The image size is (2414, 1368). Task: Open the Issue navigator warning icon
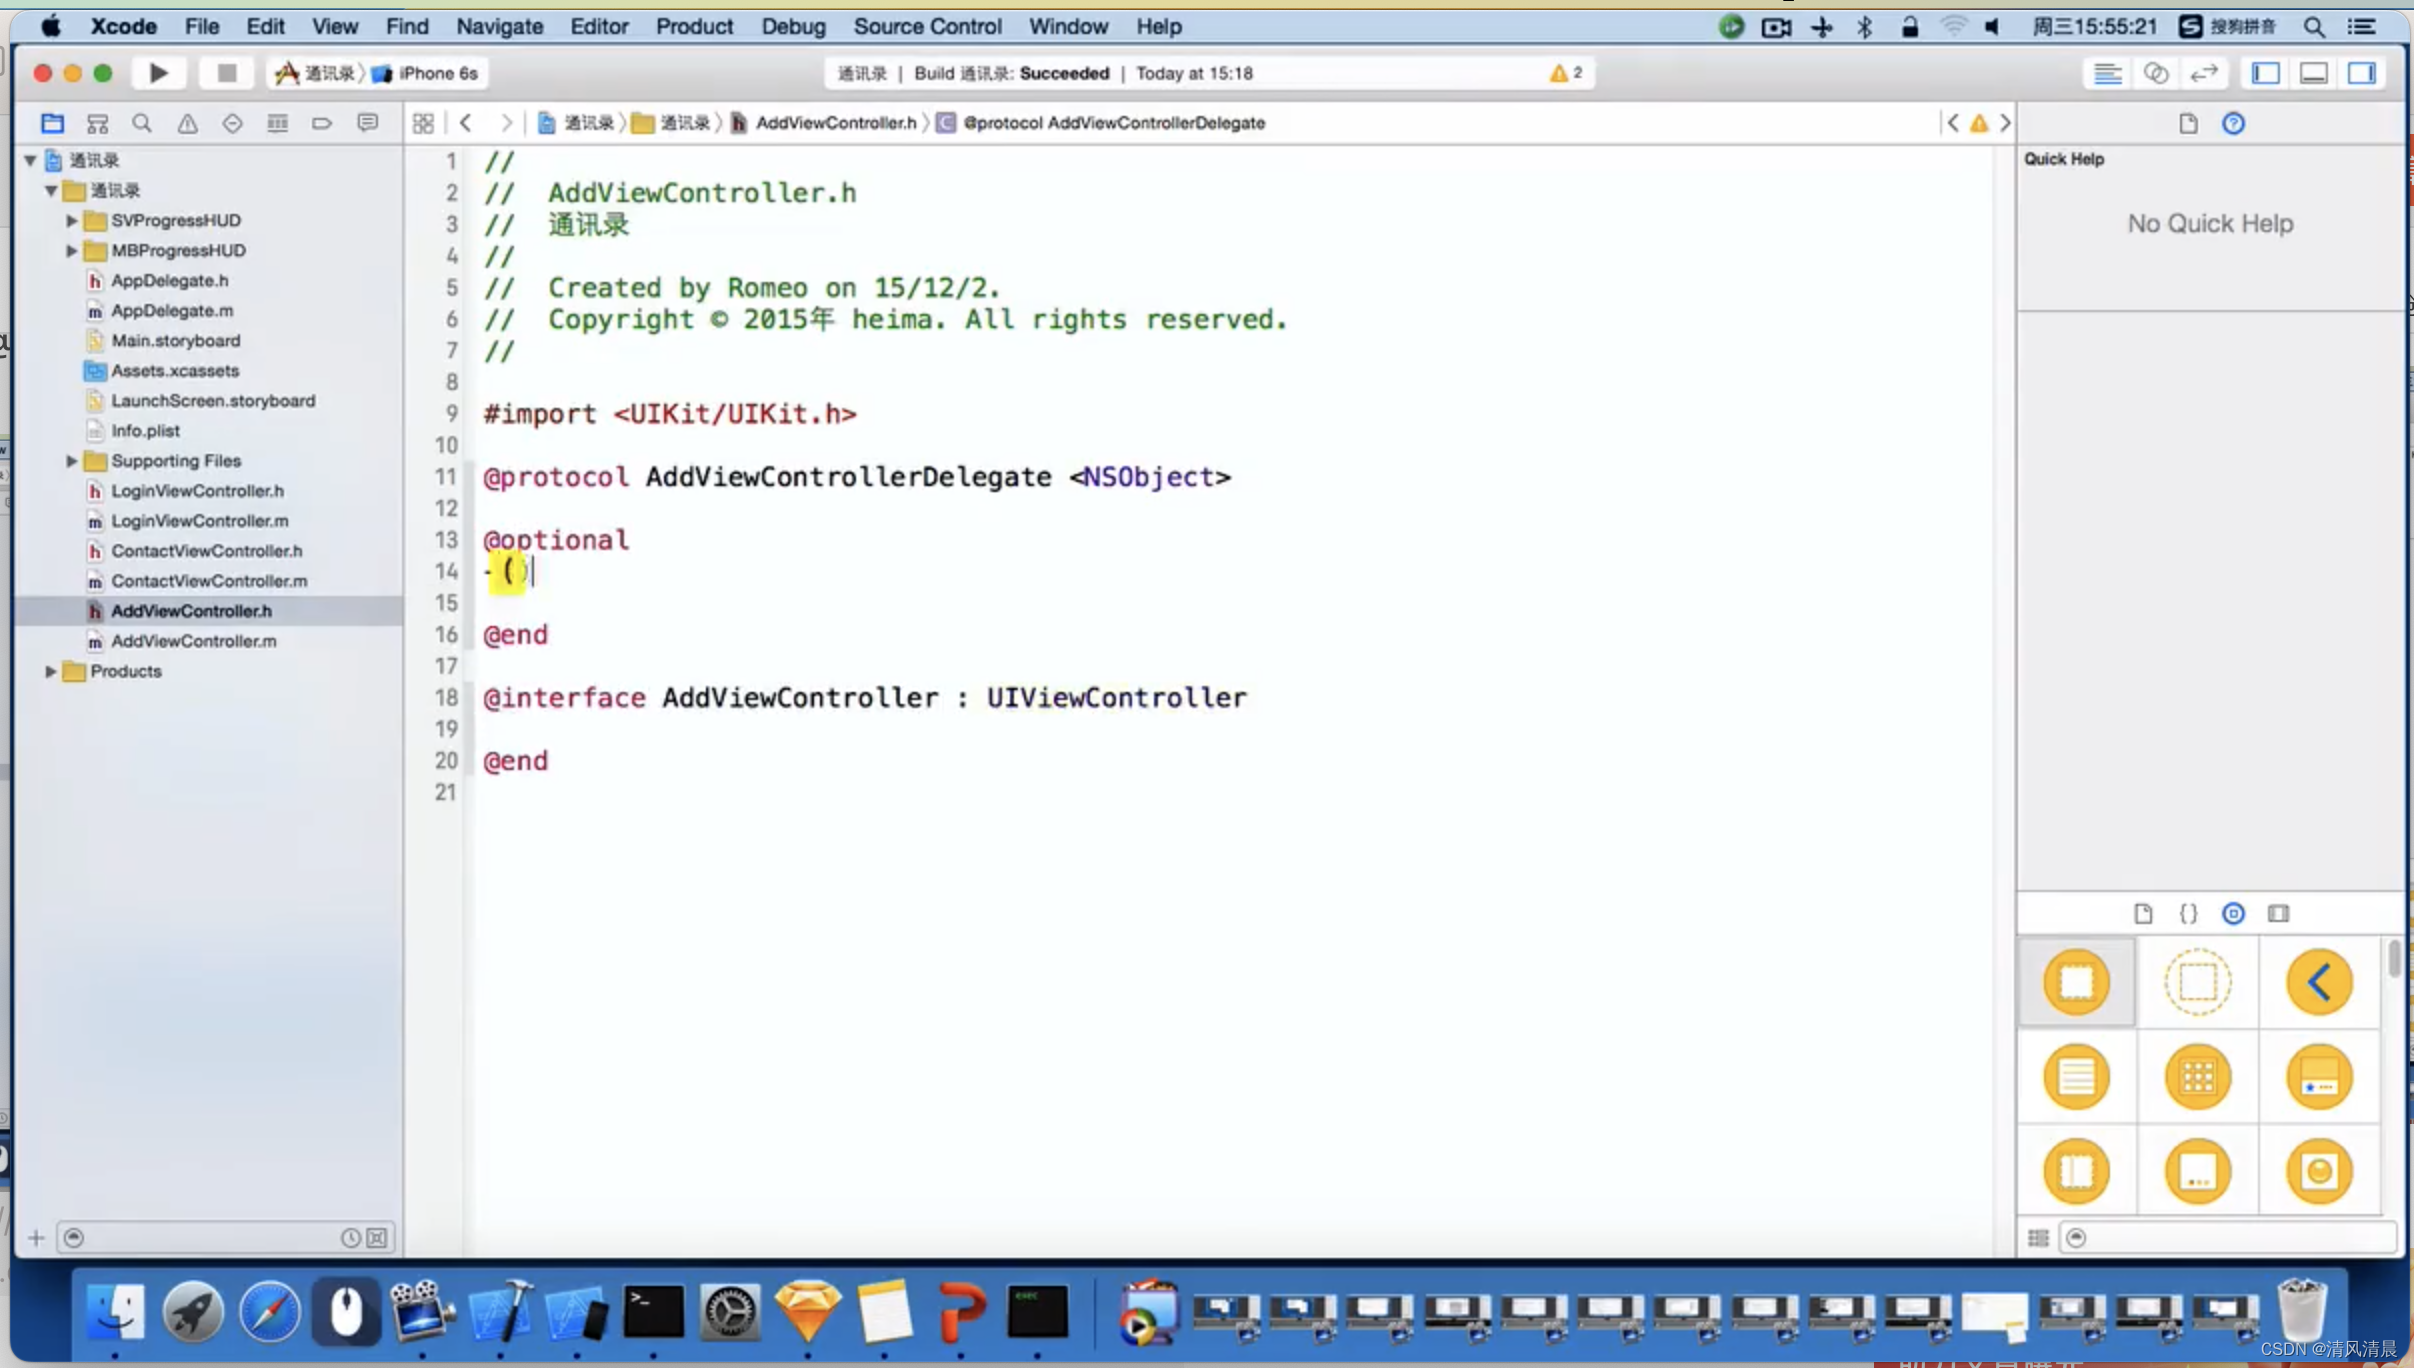[x=187, y=123]
